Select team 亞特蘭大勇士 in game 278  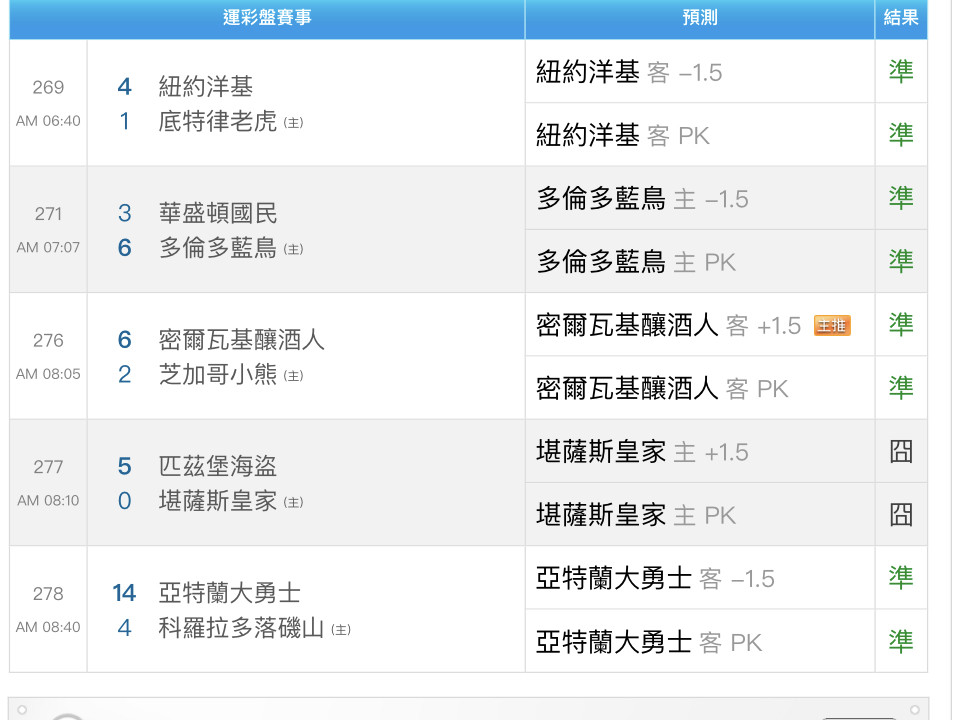click(229, 593)
